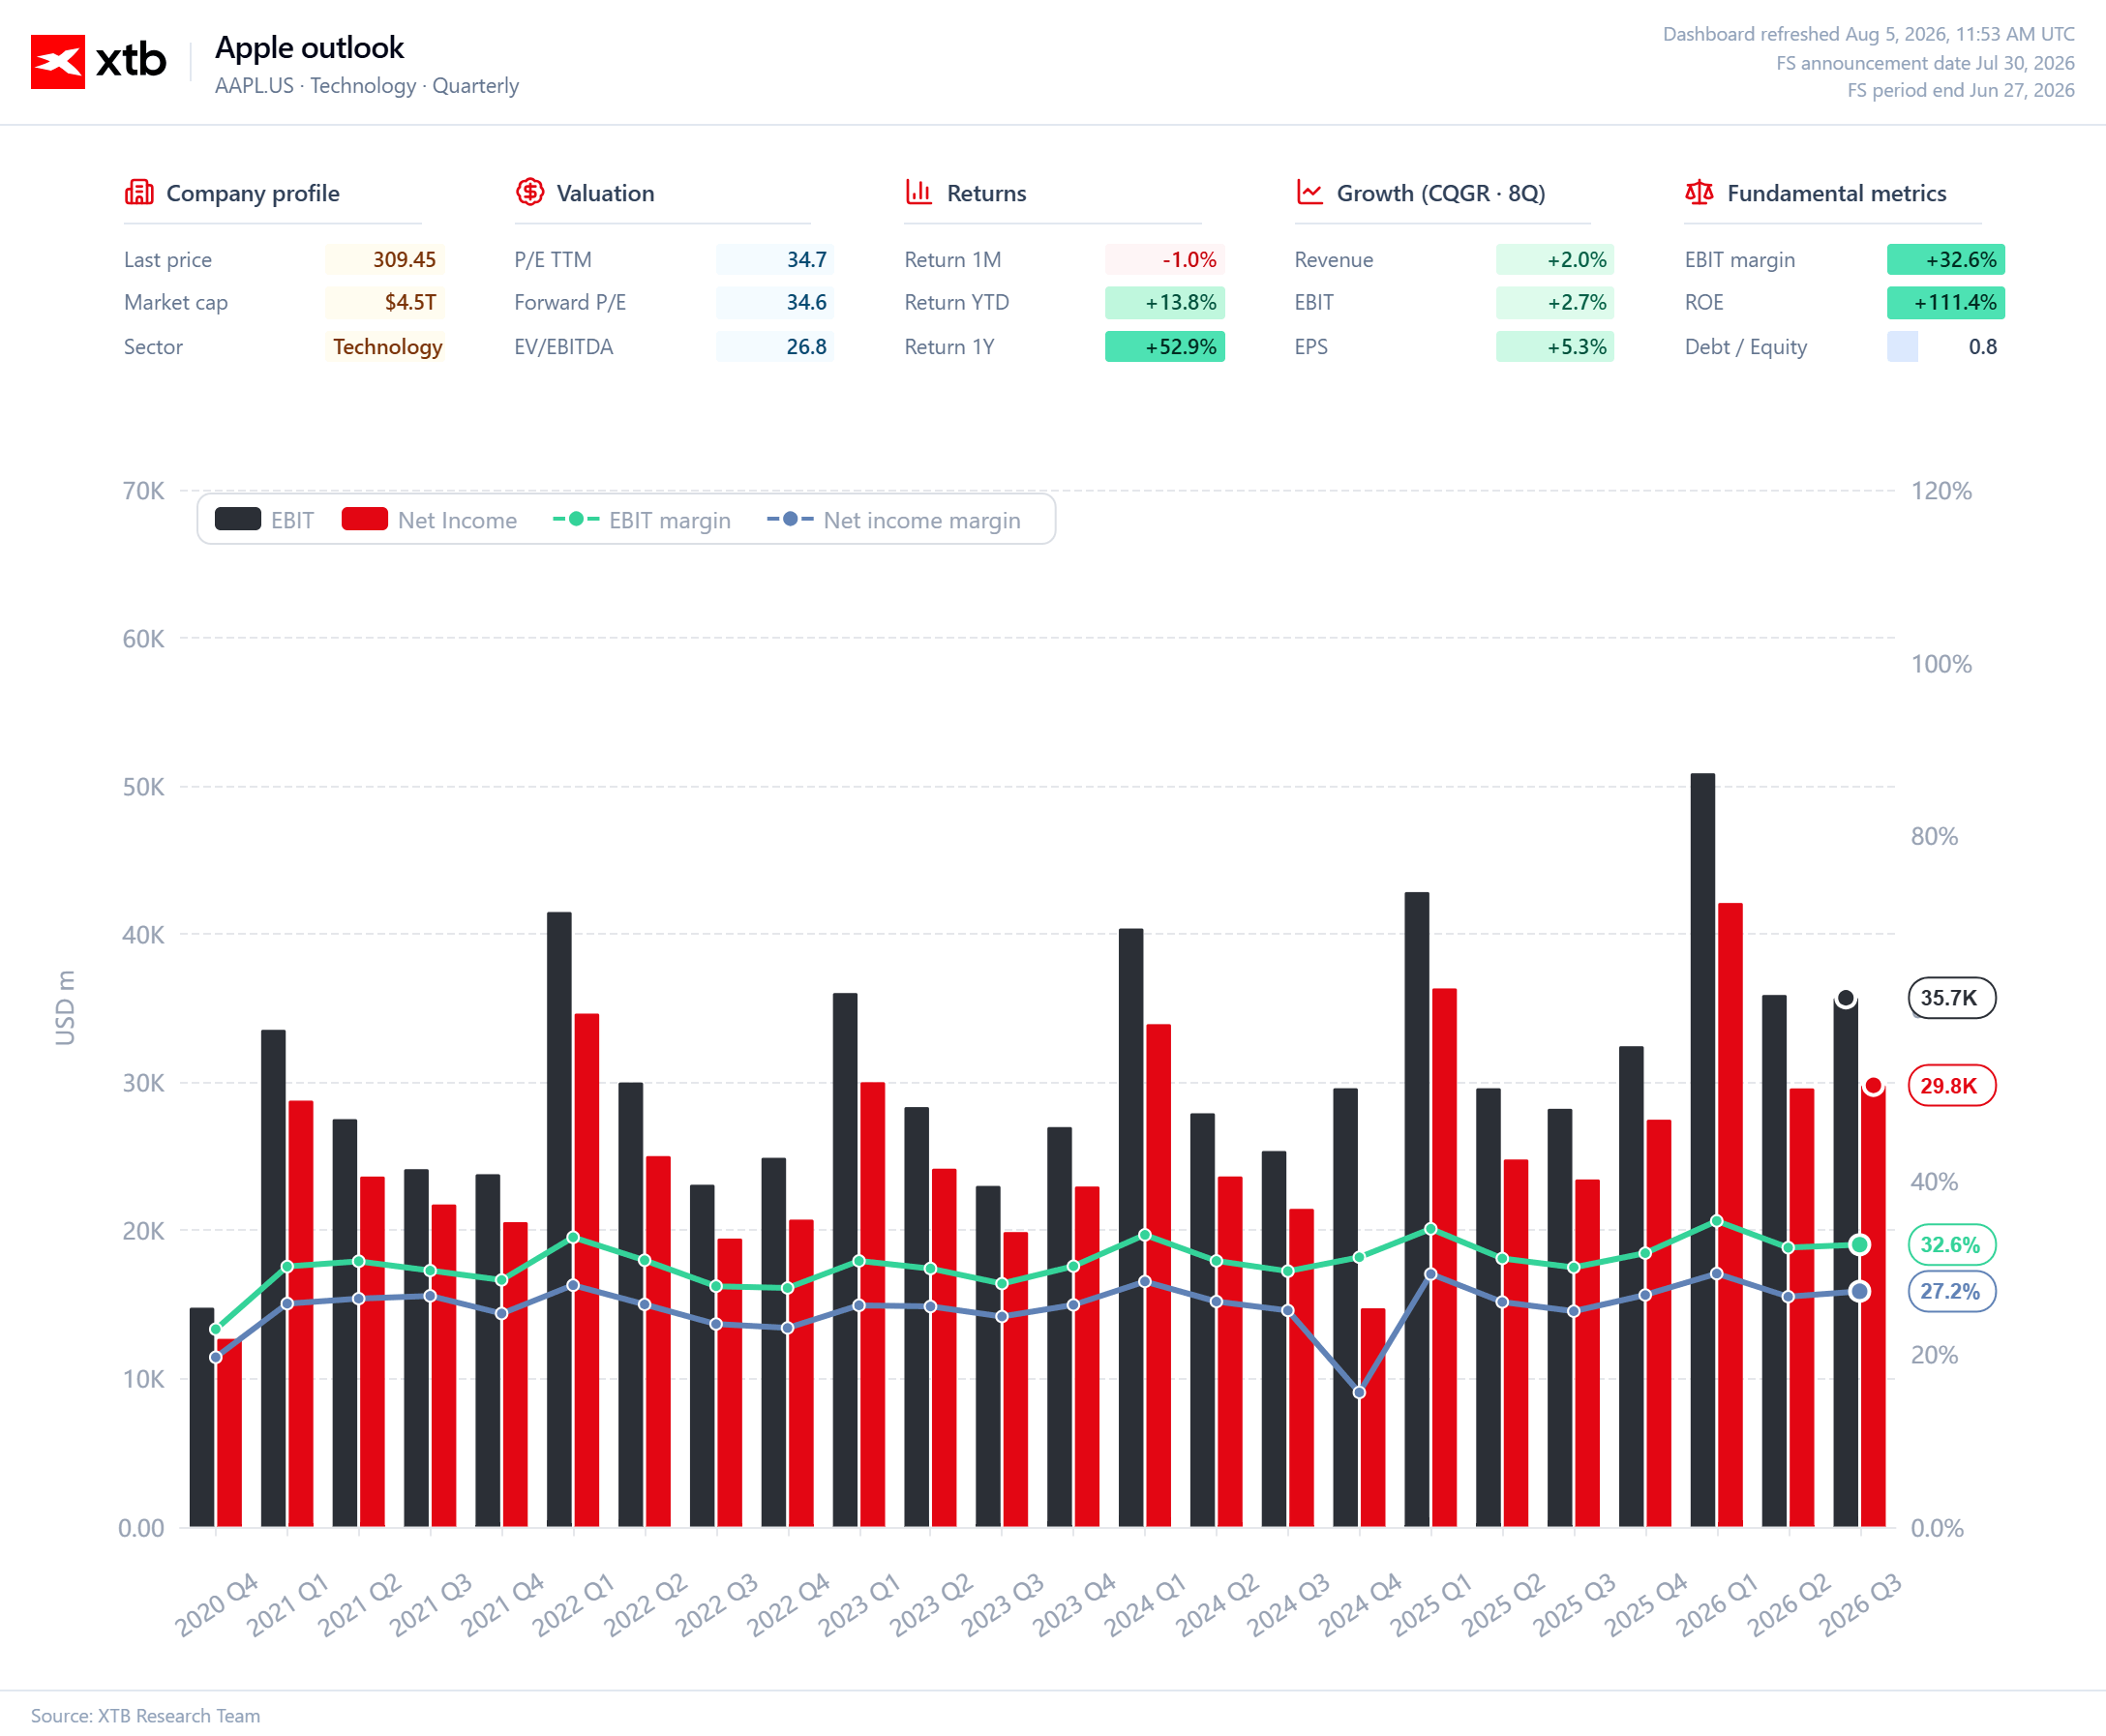Toggle the EBIT legend swatch

(238, 519)
